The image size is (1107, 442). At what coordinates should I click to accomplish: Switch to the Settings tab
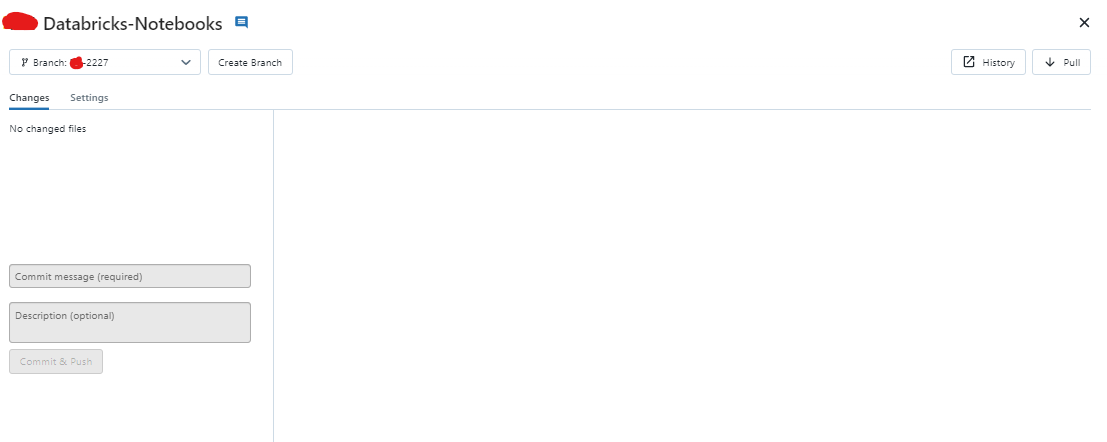89,98
